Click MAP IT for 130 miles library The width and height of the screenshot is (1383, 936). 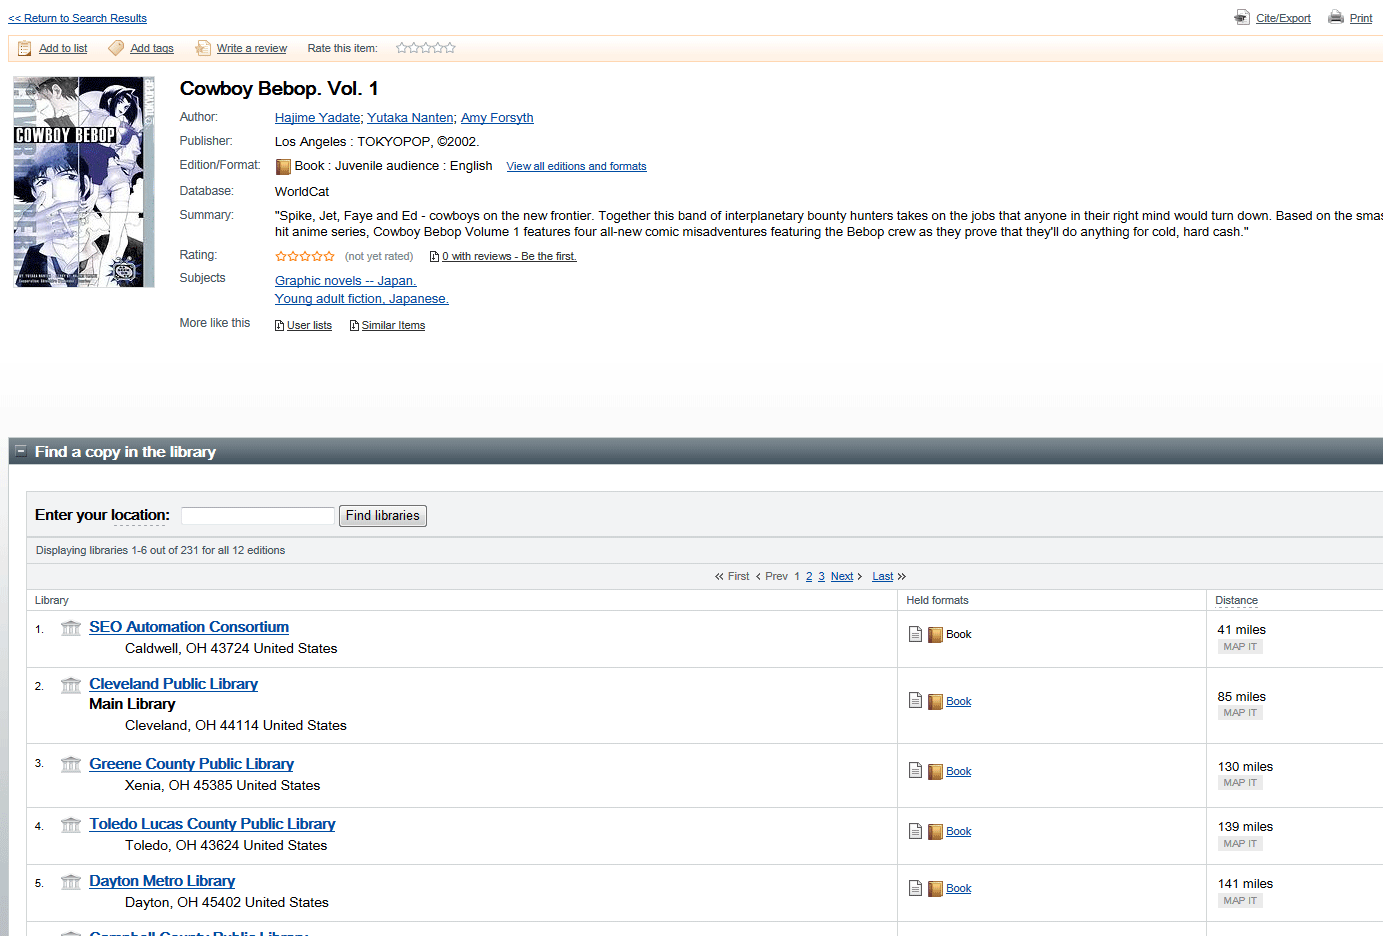pyautogui.click(x=1240, y=783)
